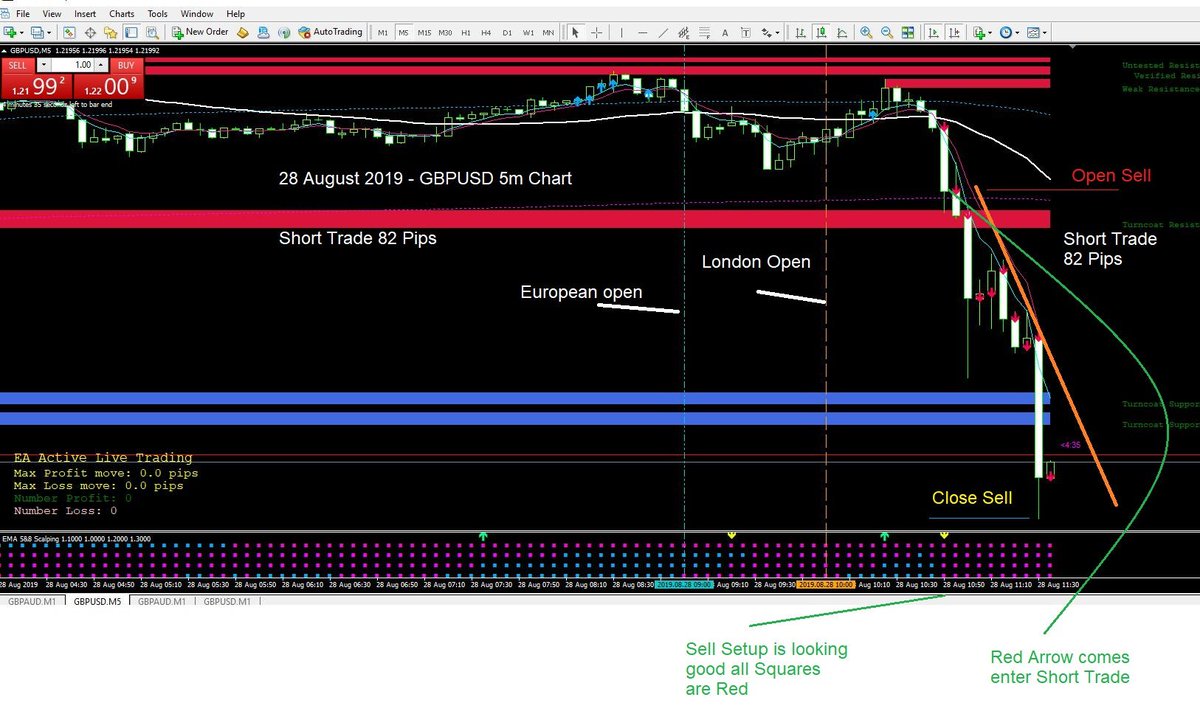Select the MN timeframe button
This screenshot has height=714, width=1200.
click(548, 32)
